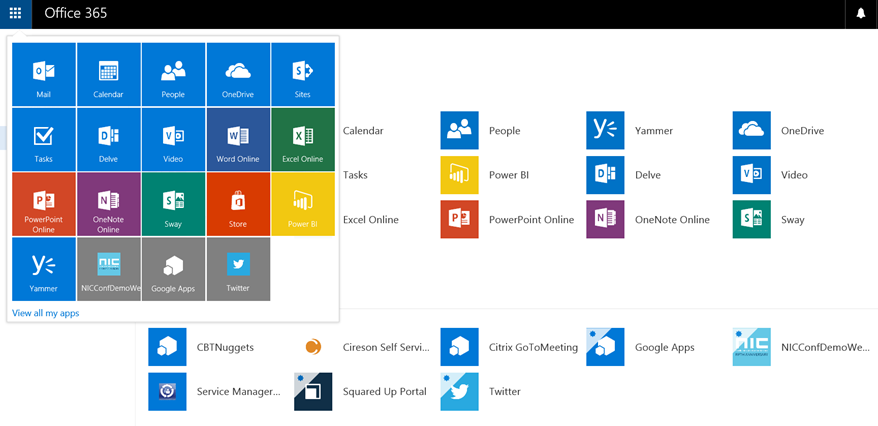The image size is (878, 426).
Task: Open OneNote Online icon in main list
Action: point(605,219)
